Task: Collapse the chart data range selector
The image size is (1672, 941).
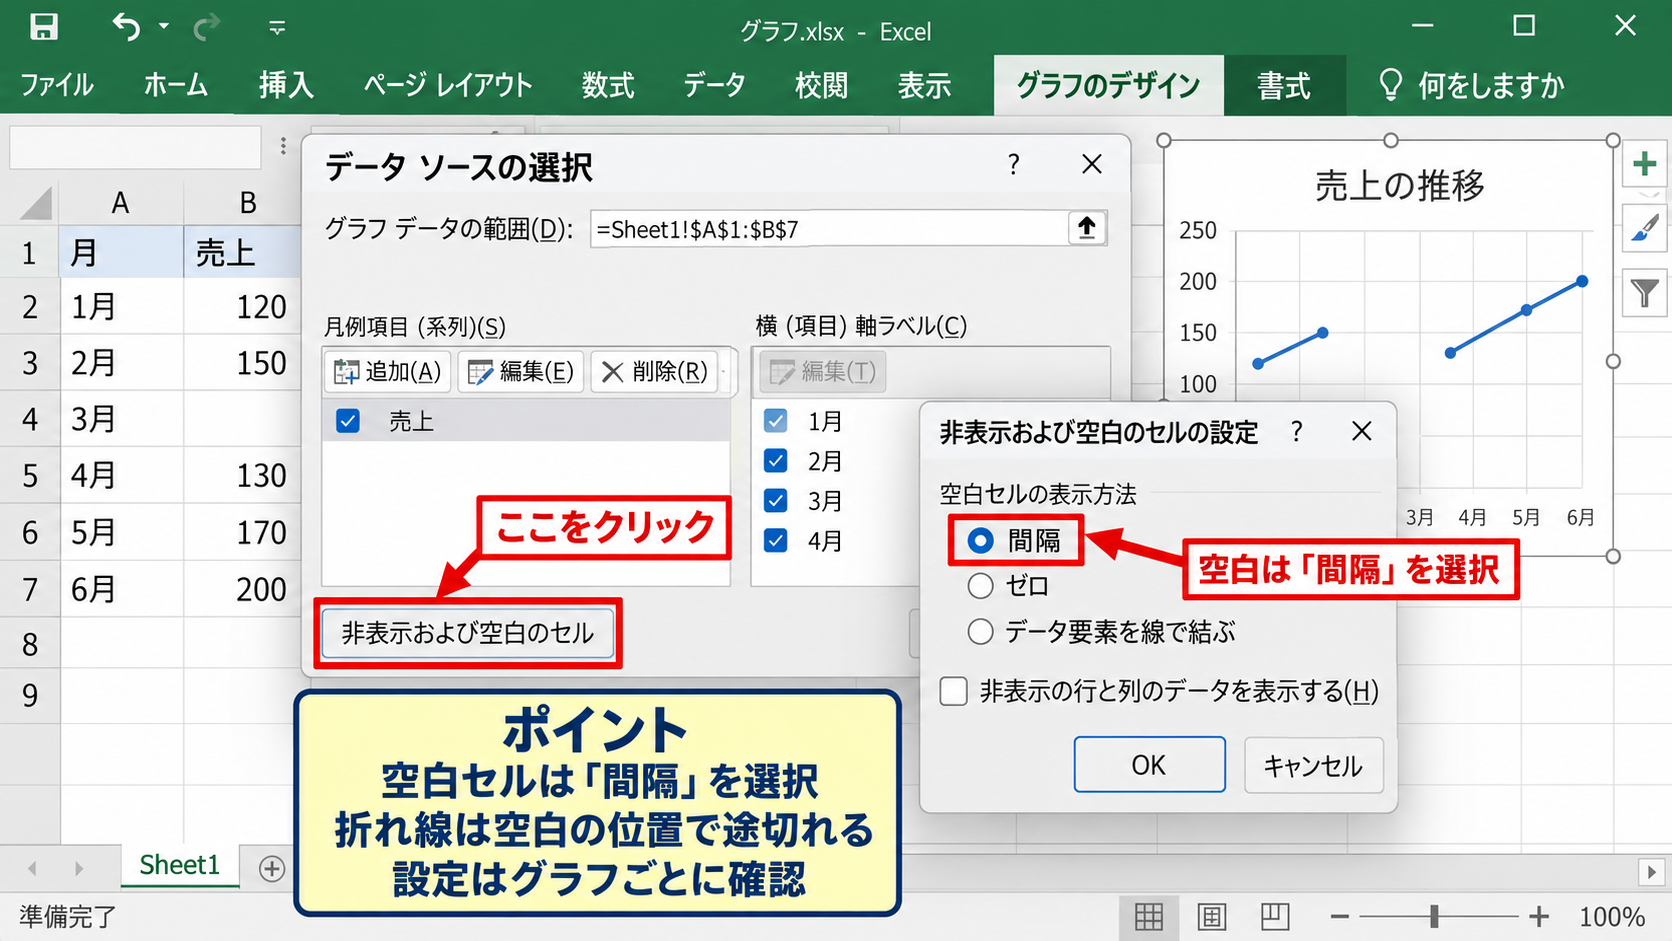Action: click(x=1087, y=228)
